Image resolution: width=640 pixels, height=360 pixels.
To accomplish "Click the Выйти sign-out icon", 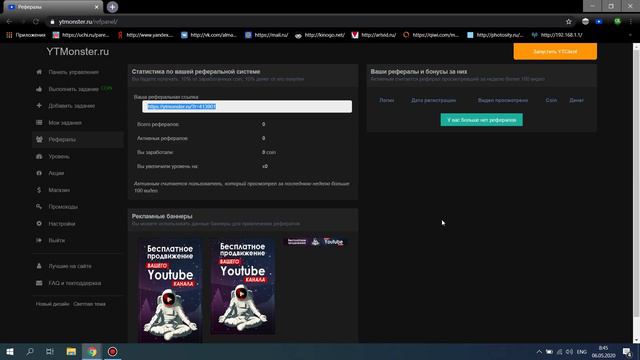I will tap(39, 240).
